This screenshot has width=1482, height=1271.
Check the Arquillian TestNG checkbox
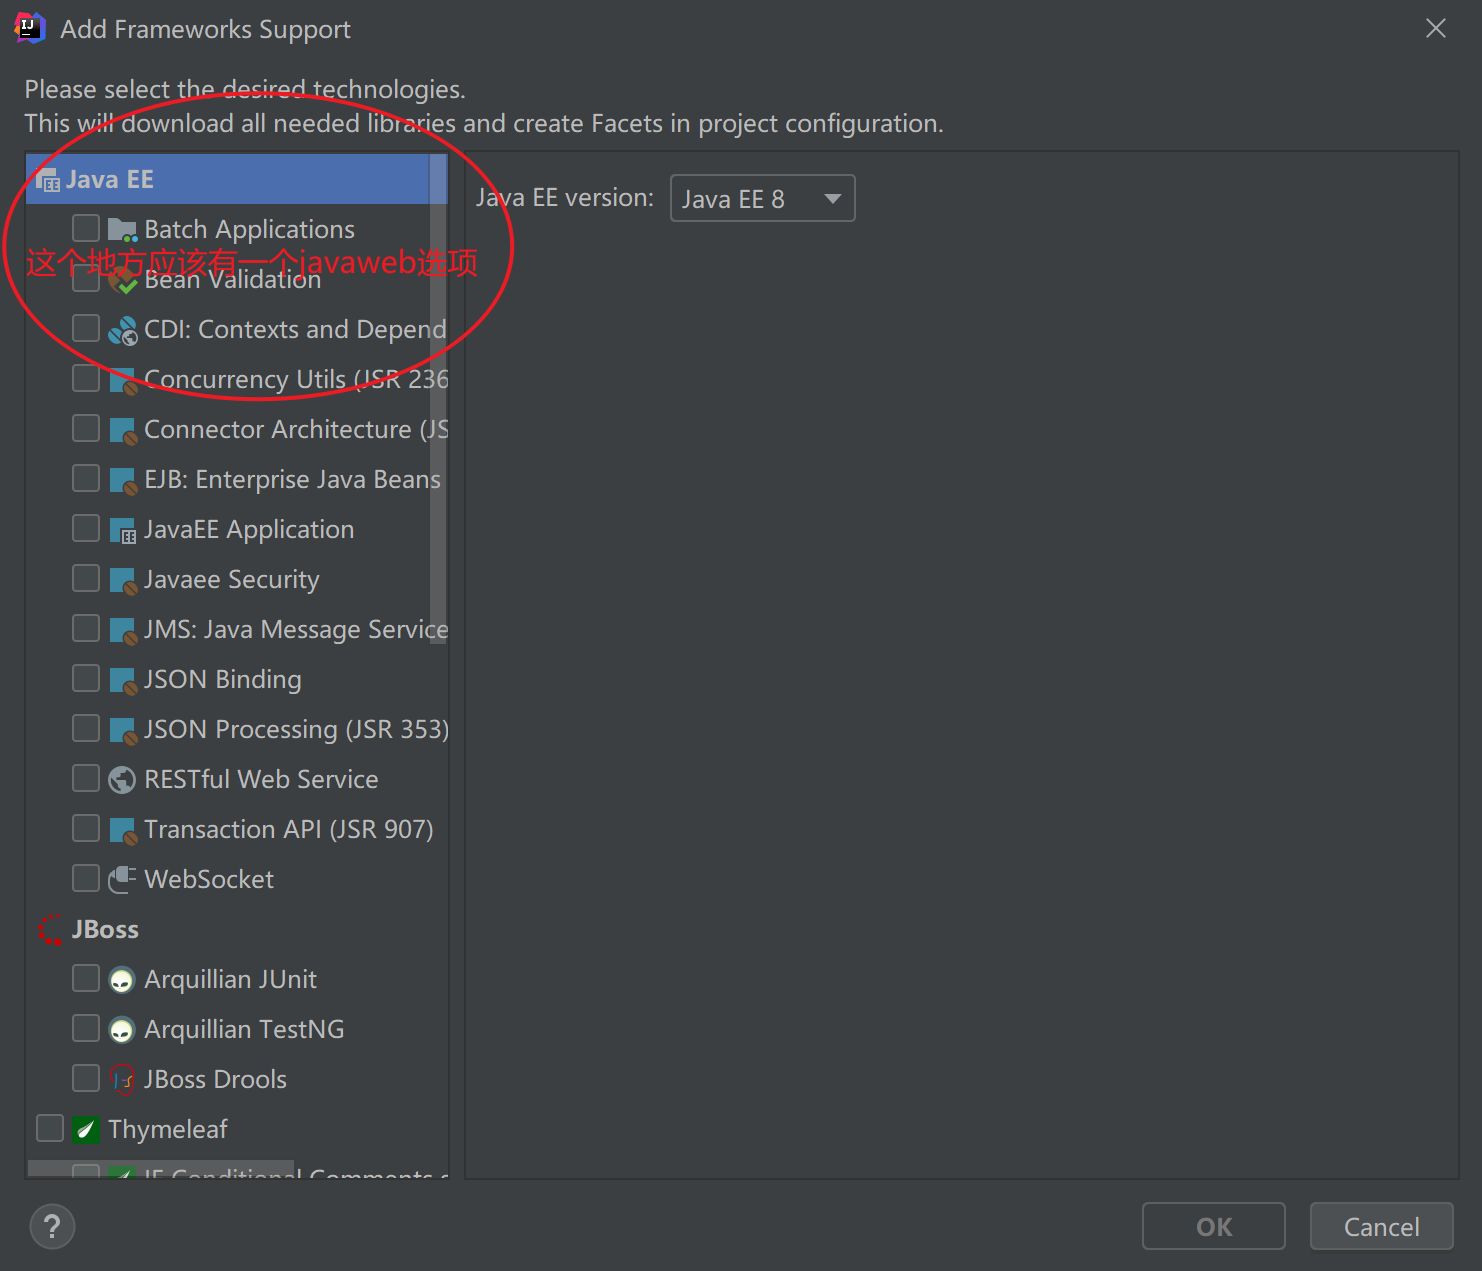86,1028
